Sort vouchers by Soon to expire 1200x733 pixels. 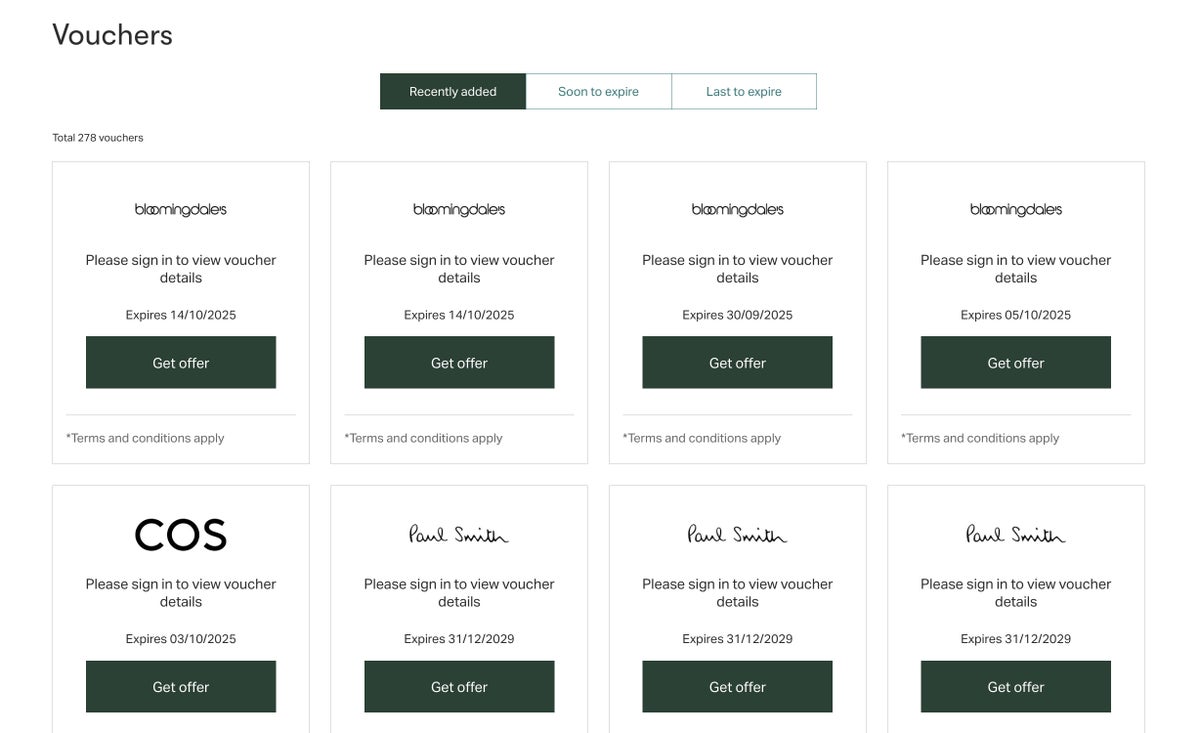[598, 92]
